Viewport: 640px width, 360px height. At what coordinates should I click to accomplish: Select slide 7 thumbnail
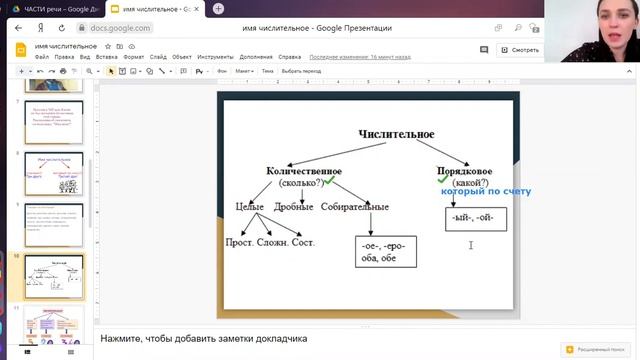click(54, 122)
